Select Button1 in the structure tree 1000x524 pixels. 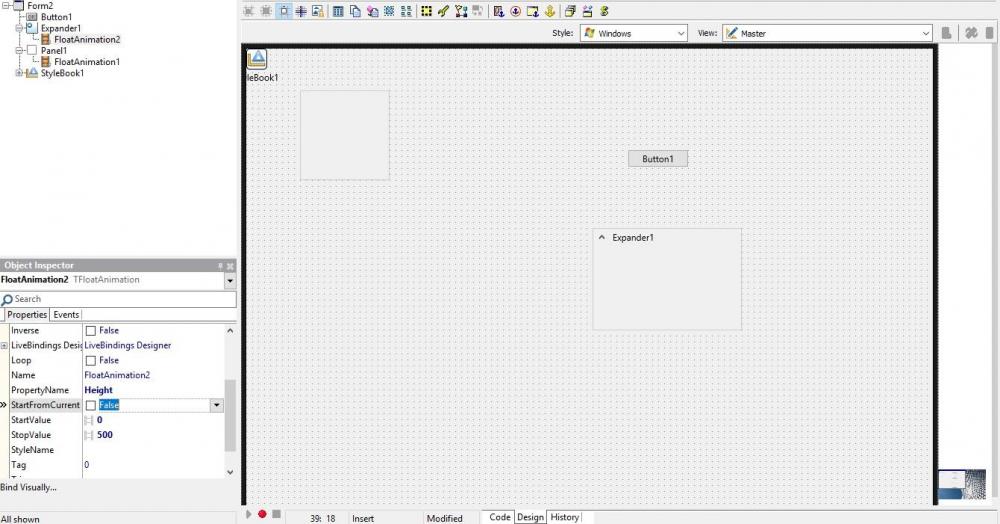tap(56, 17)
